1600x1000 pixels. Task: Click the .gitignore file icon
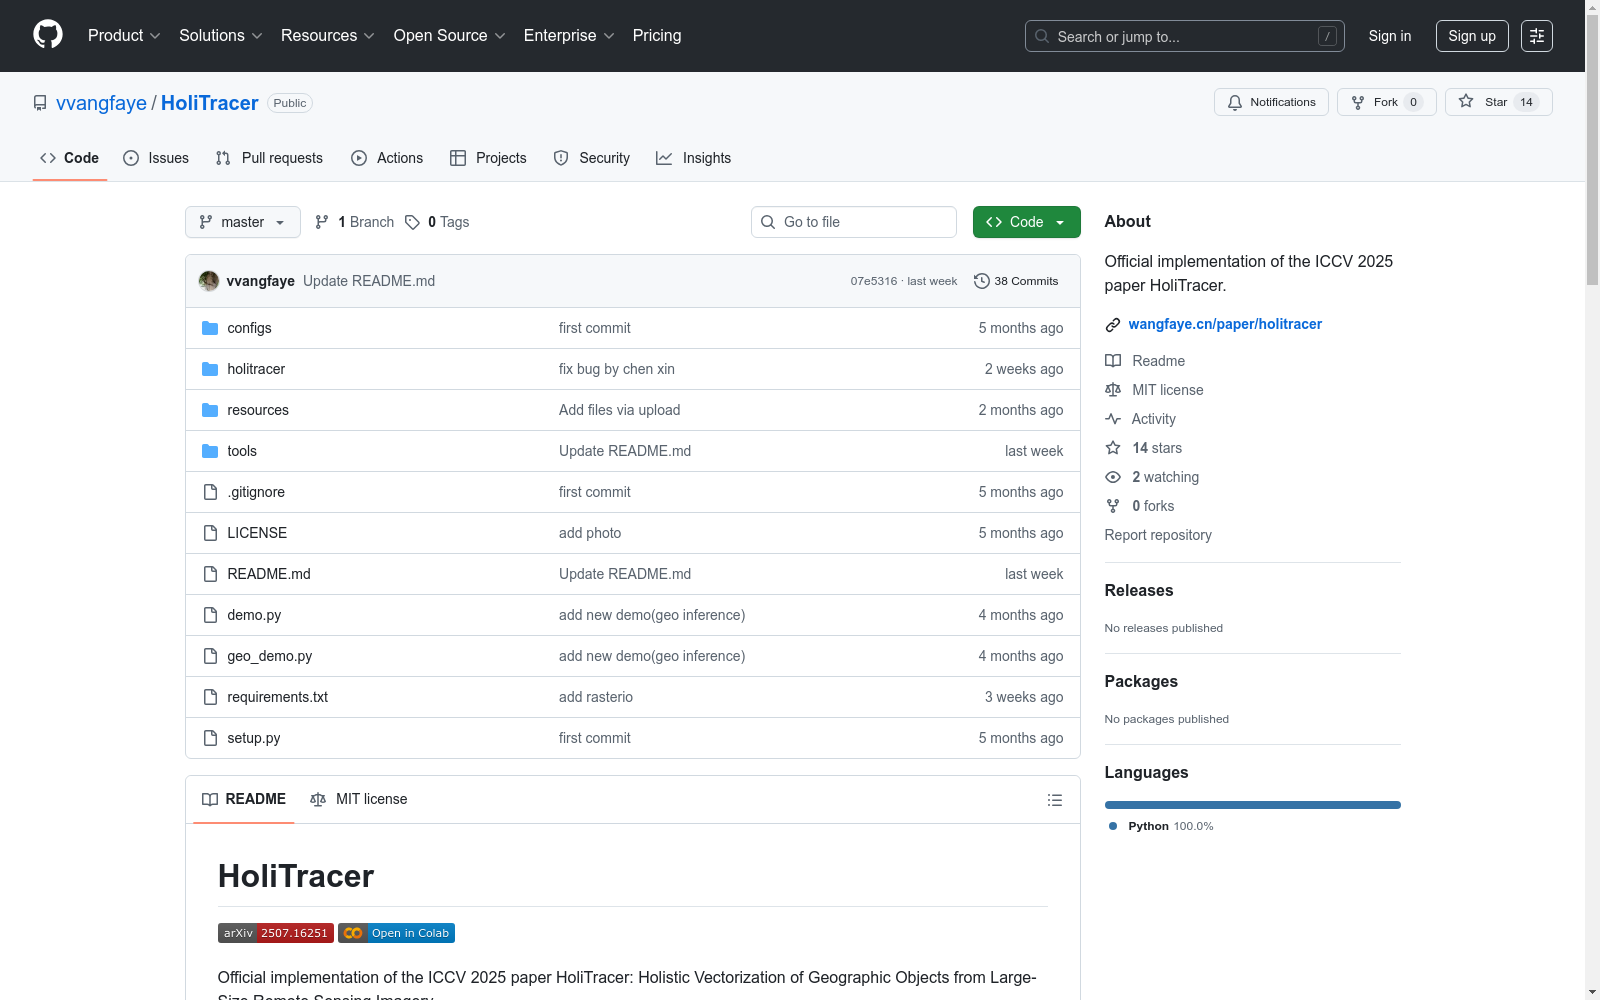tap(210, 492)
